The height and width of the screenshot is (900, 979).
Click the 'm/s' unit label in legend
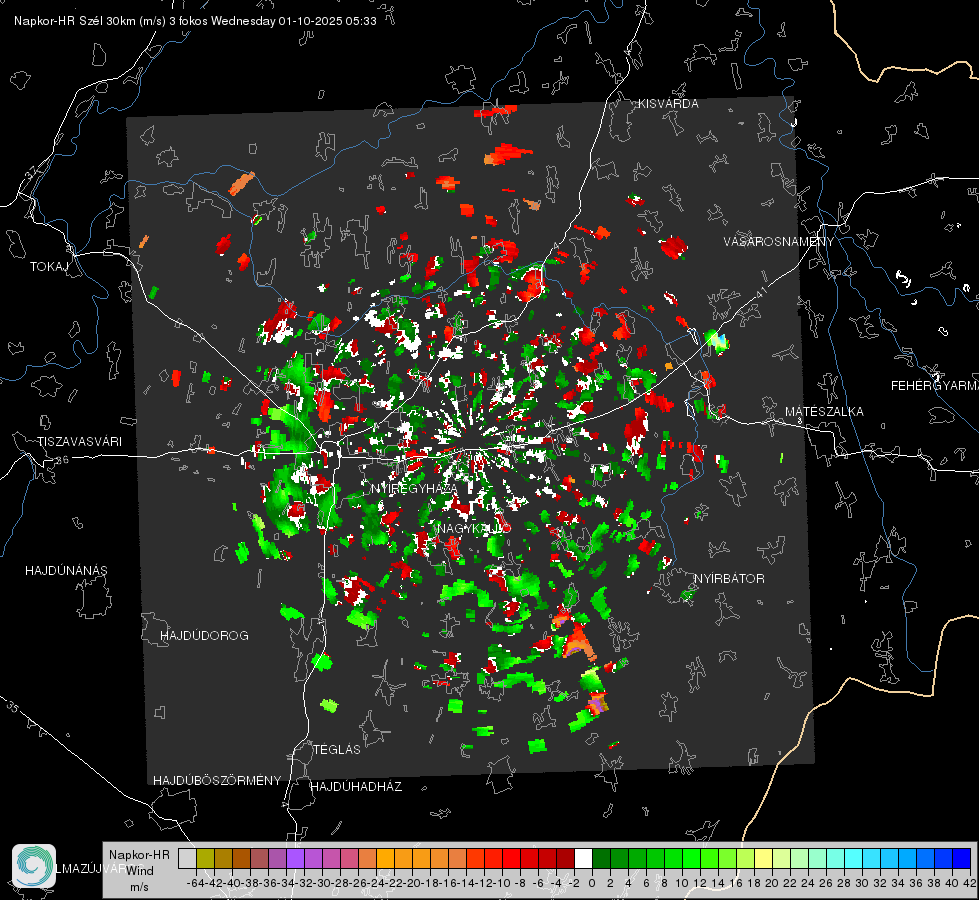coord(139,887)
